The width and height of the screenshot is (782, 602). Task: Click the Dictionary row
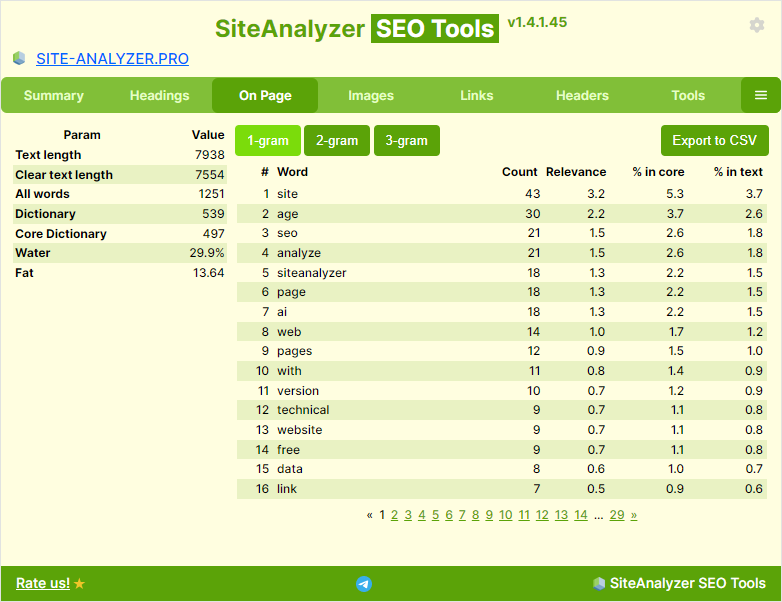(x=120, y=214)
